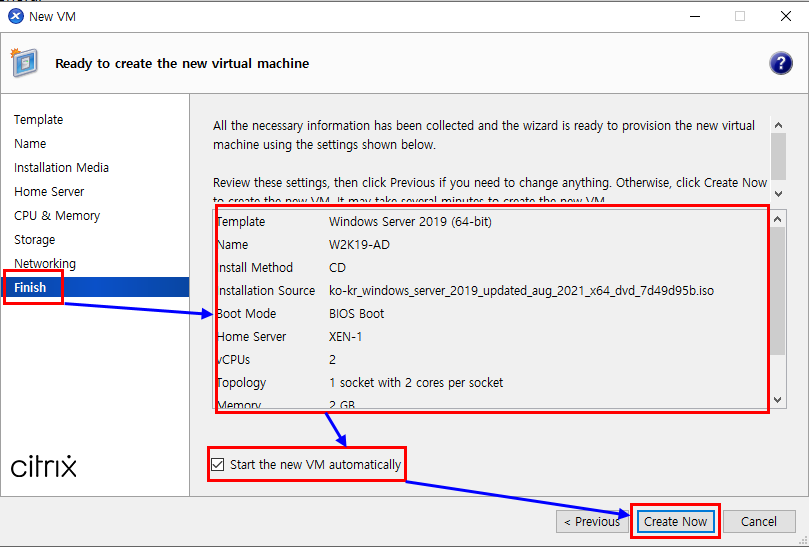Open the Networking step
This screenshot has height=547, width=809.
[x=45, y=264]
